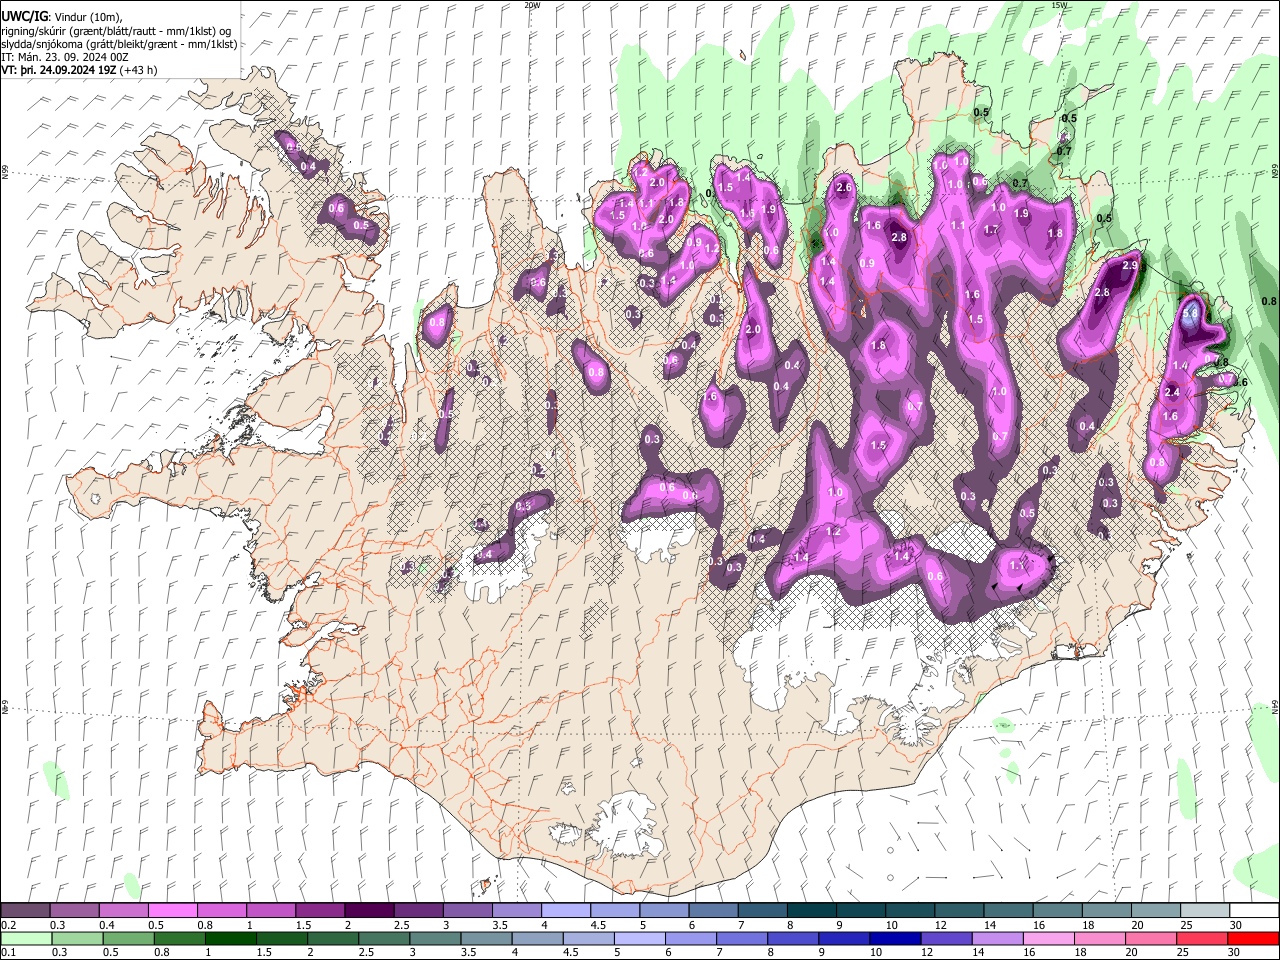Click the "64N" latitude label on the right edge
1280x960 pixels.
pos(1275,706)
